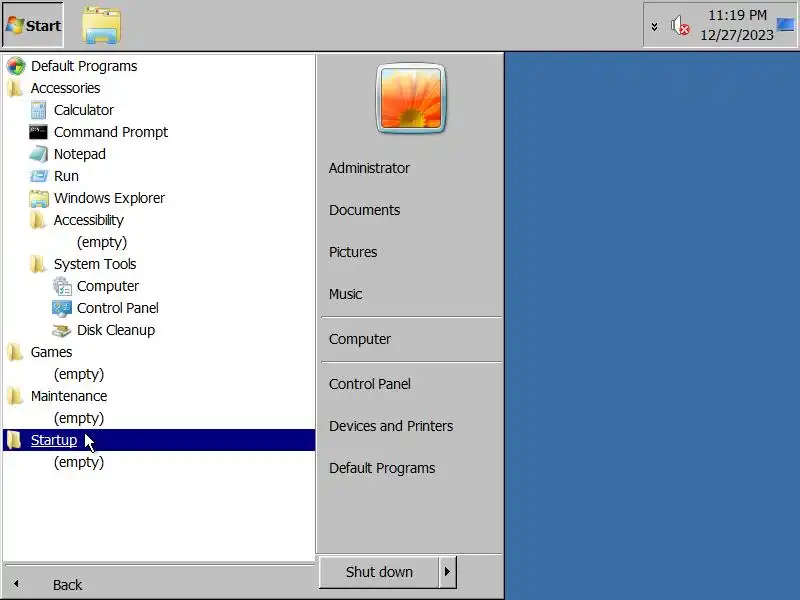Image resolution: width=800 pixels, height=600 pixels.
Task: Click the System Tools folder icon
Action: pos(38,264)
